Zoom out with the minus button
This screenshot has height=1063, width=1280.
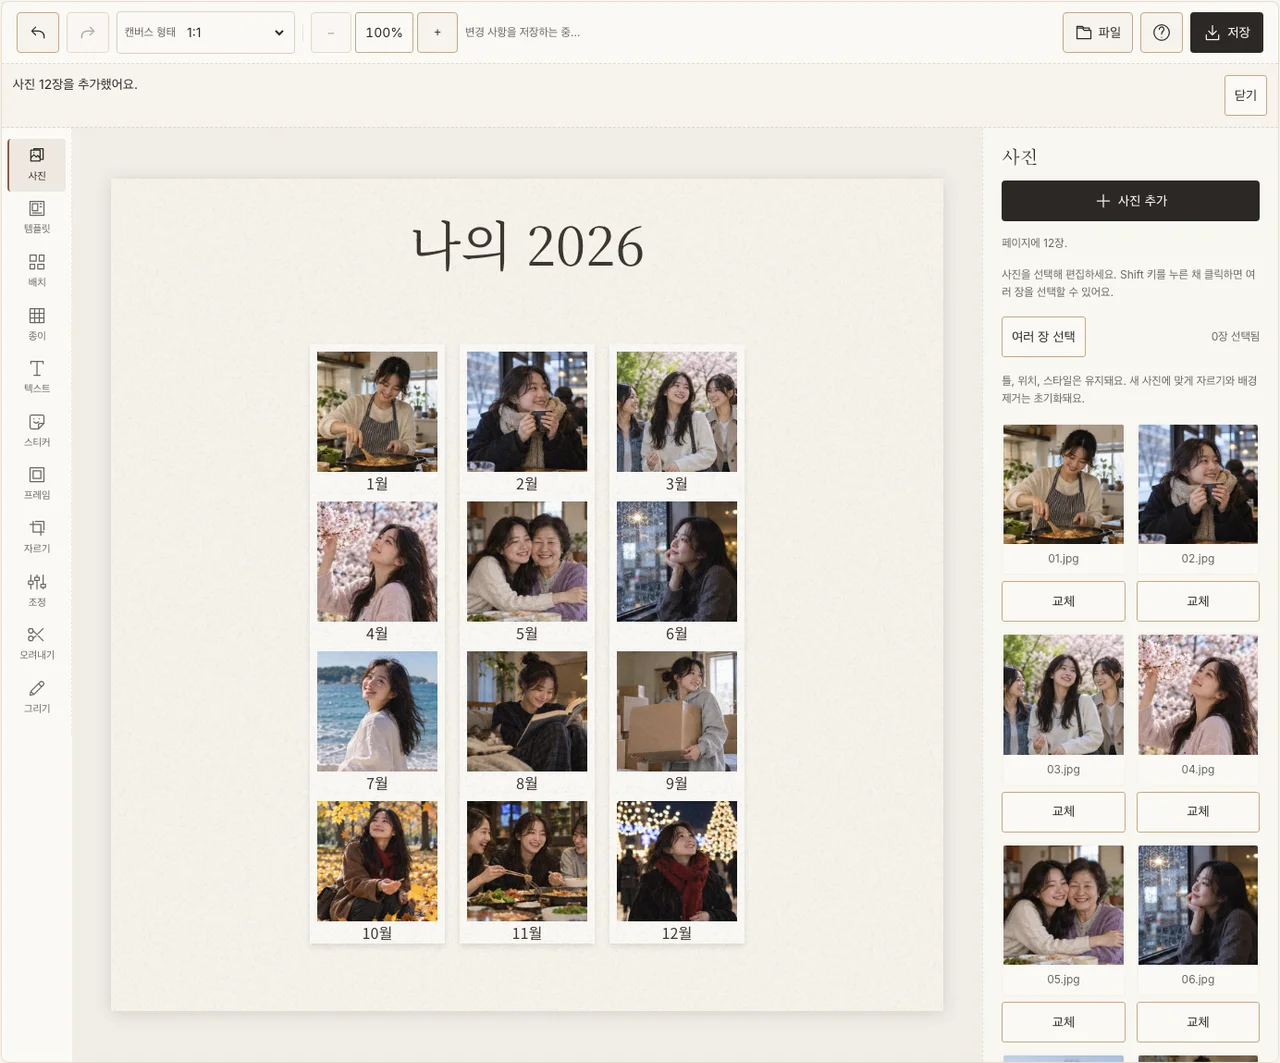click(x=331, y=32)
